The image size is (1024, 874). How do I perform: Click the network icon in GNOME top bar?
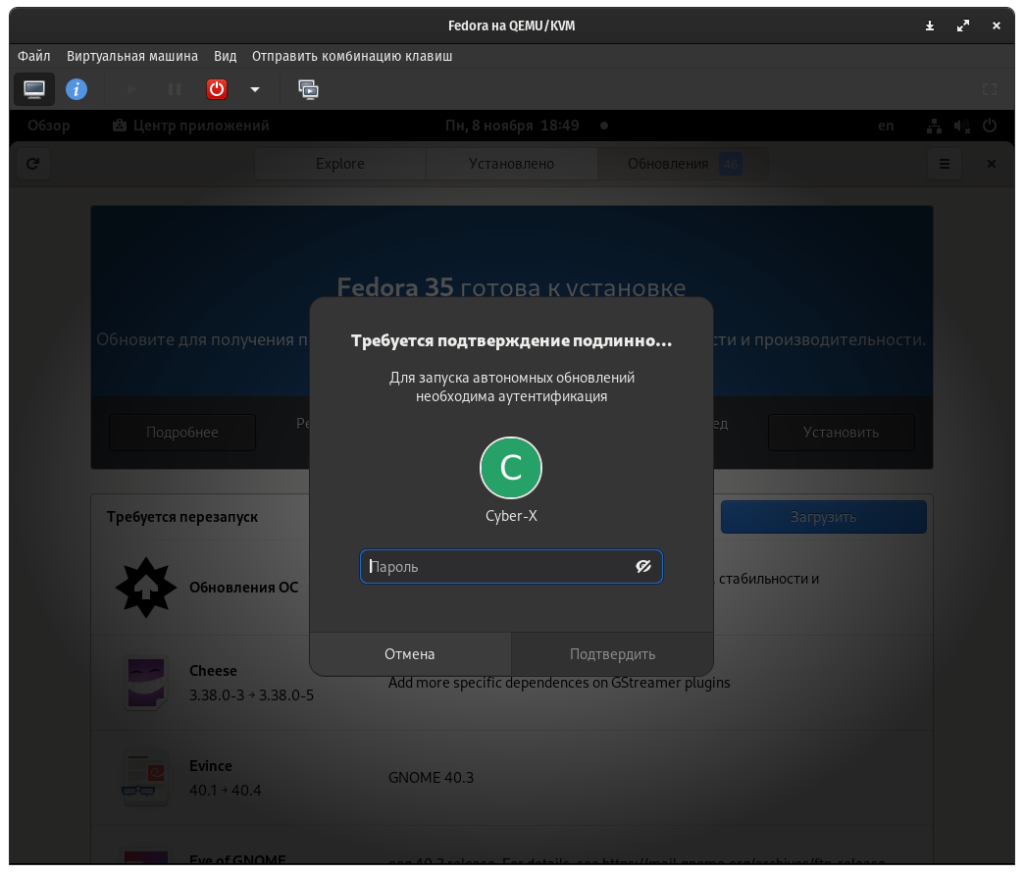click(934, 126)
